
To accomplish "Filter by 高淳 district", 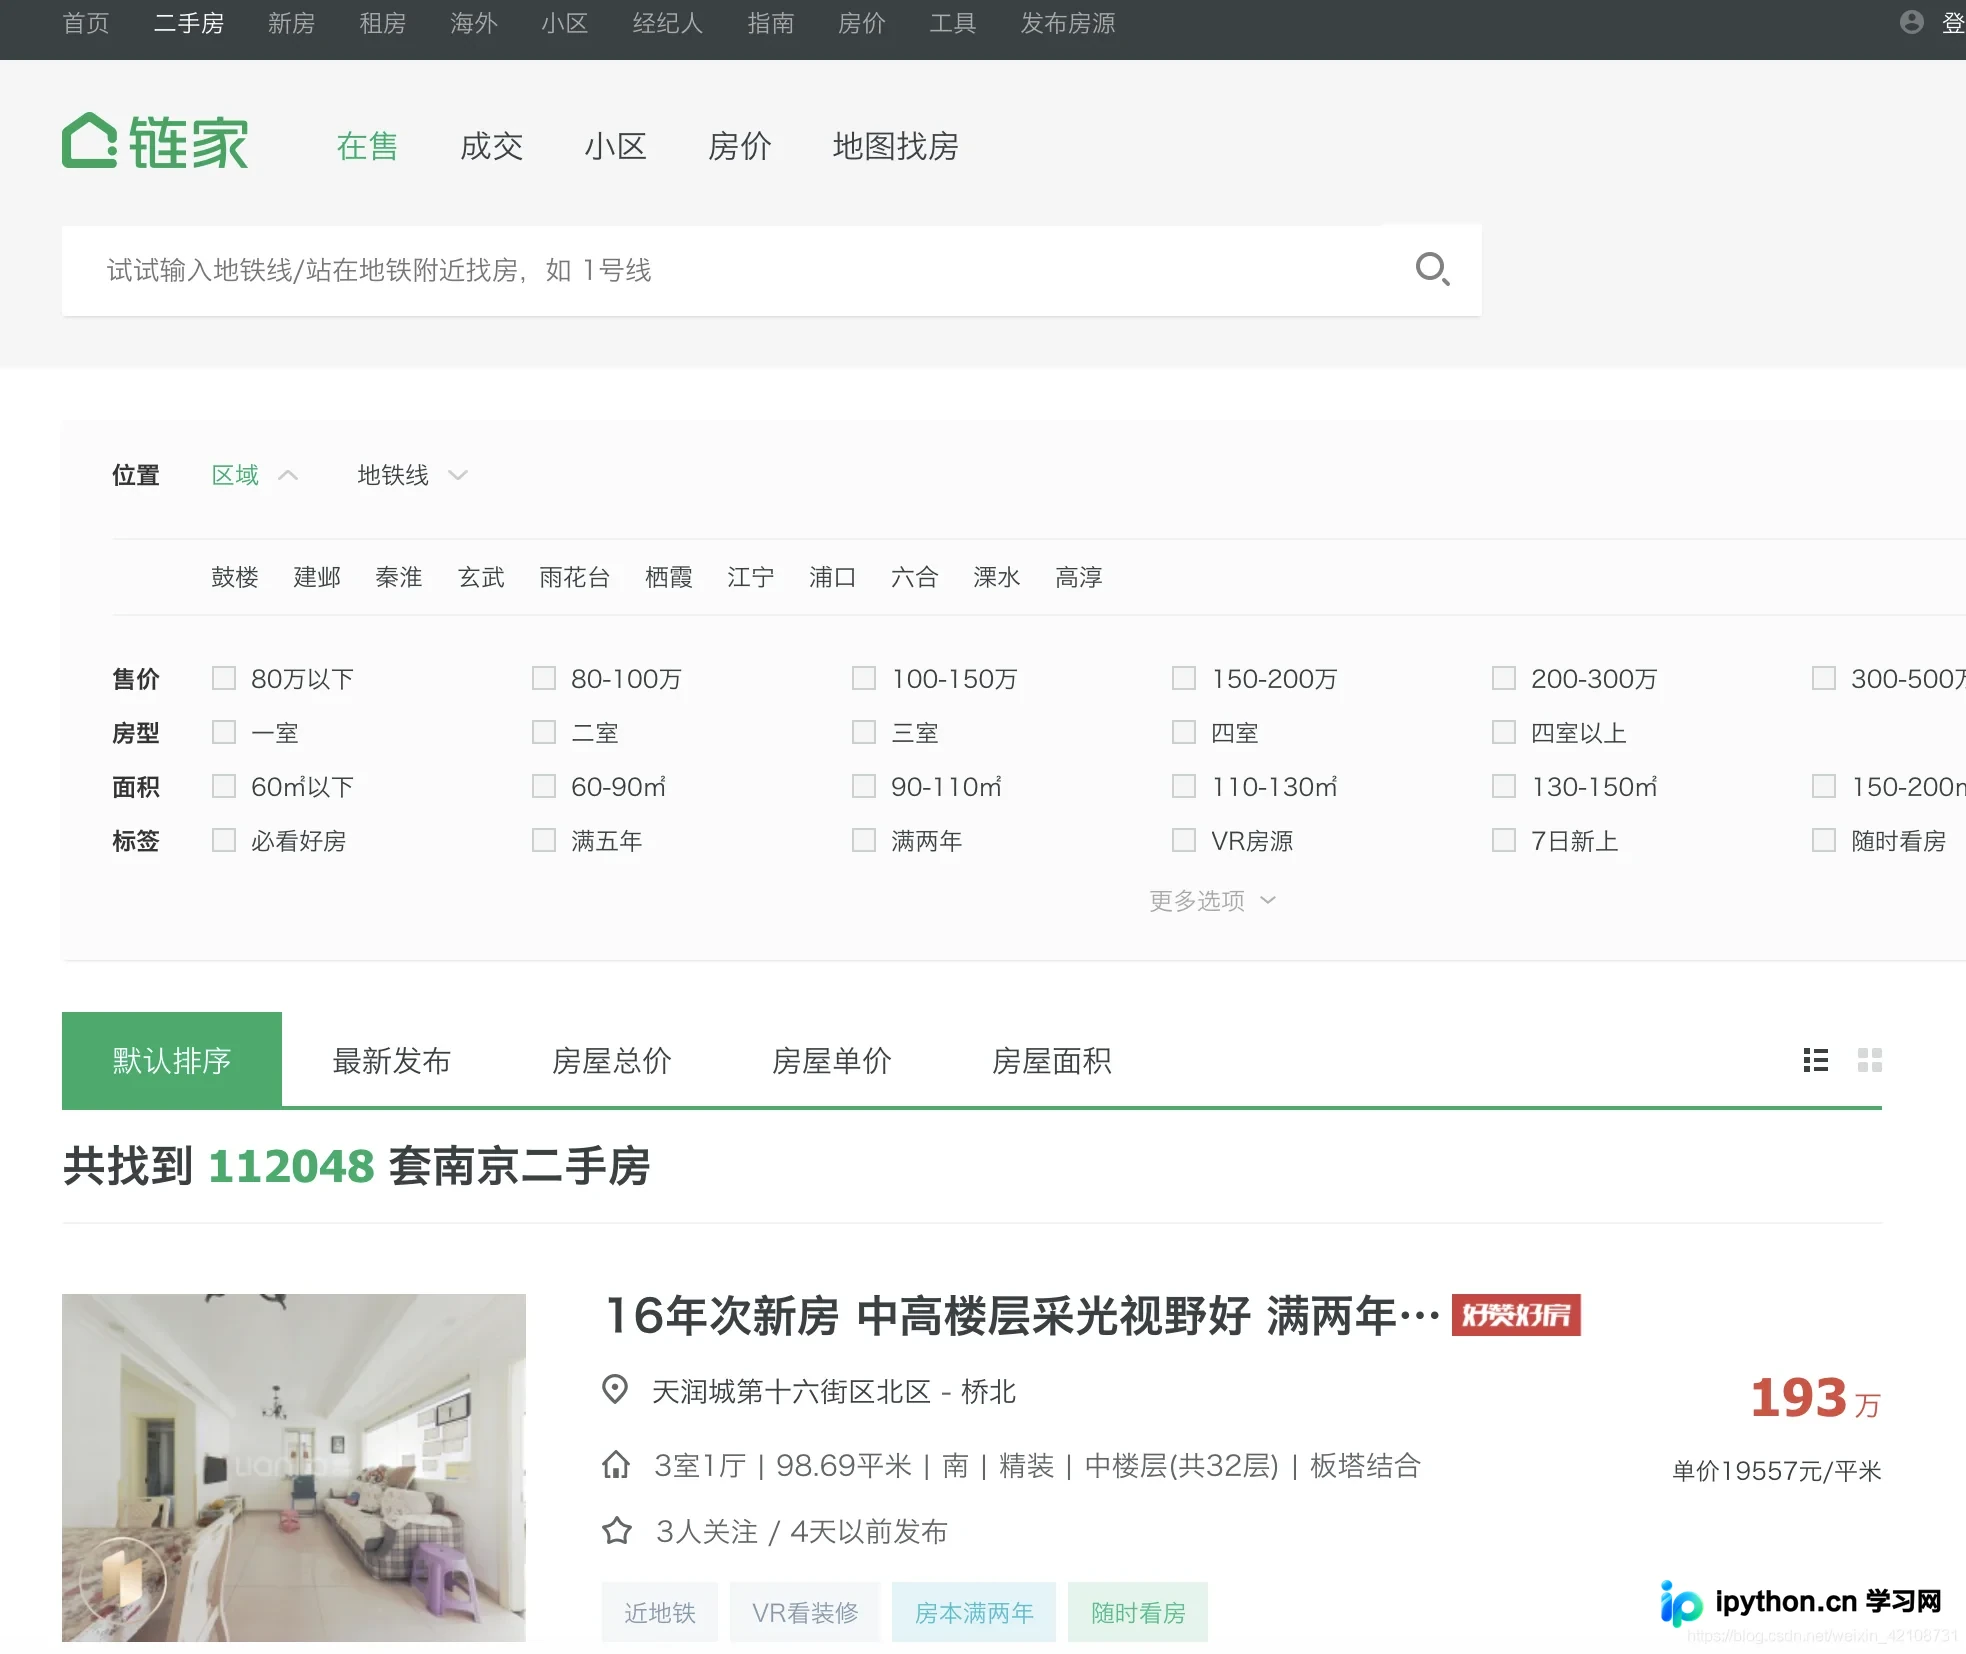I will tap(1079, 577).
